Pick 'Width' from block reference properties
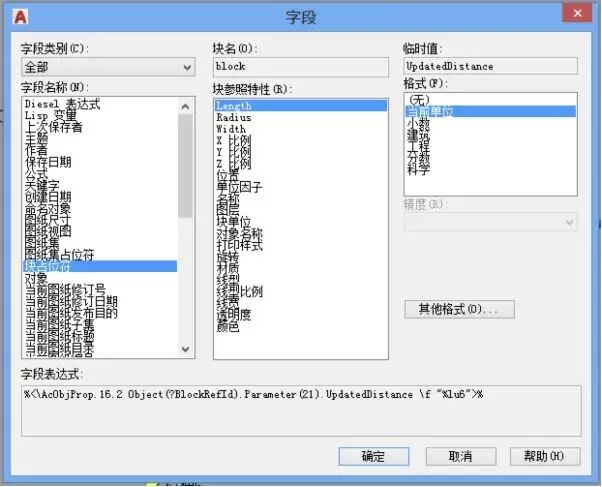 (231, 129)
